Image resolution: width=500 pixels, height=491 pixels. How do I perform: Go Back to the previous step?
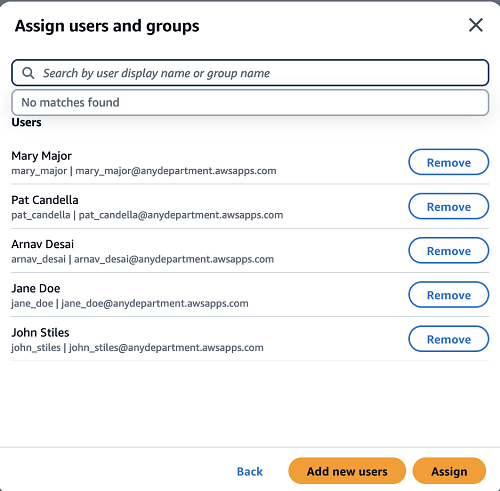click(250, 471)
